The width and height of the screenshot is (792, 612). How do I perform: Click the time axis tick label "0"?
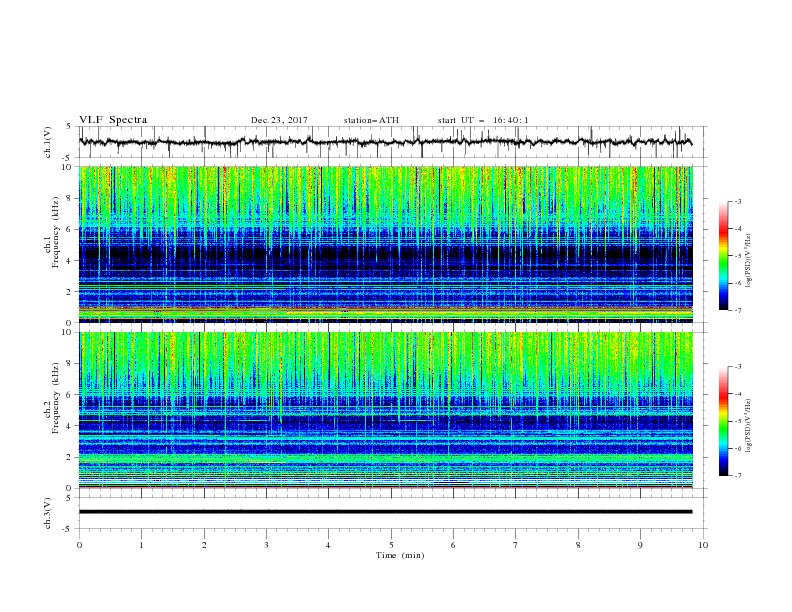coord(79,545)
